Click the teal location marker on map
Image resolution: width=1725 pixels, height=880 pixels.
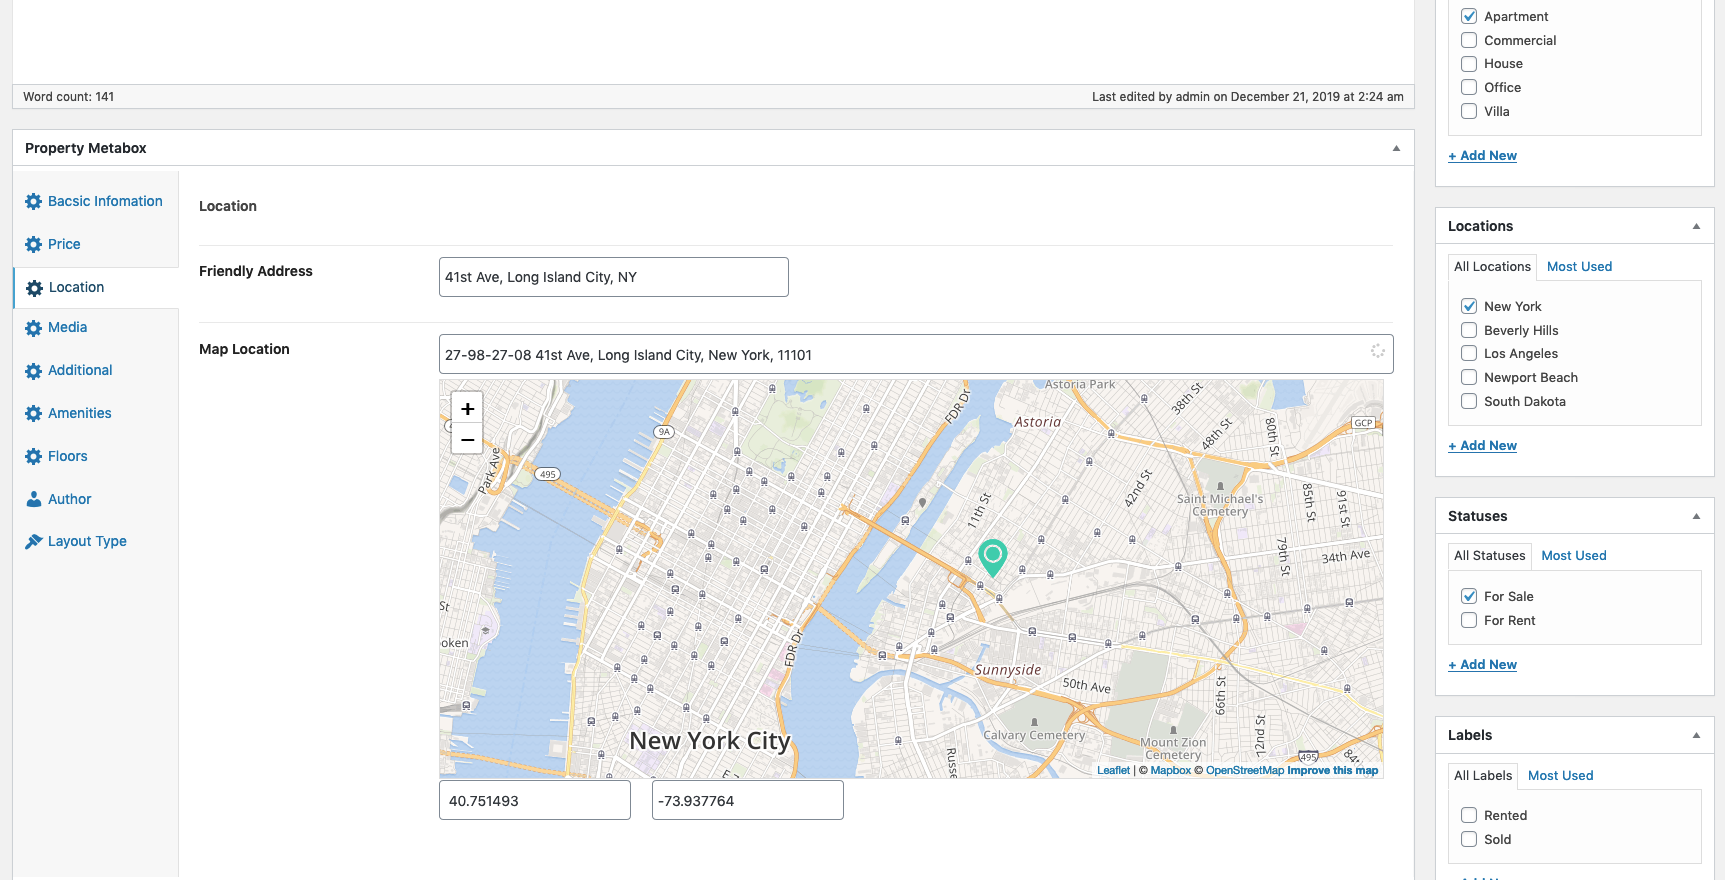click(x=992, y=555)
